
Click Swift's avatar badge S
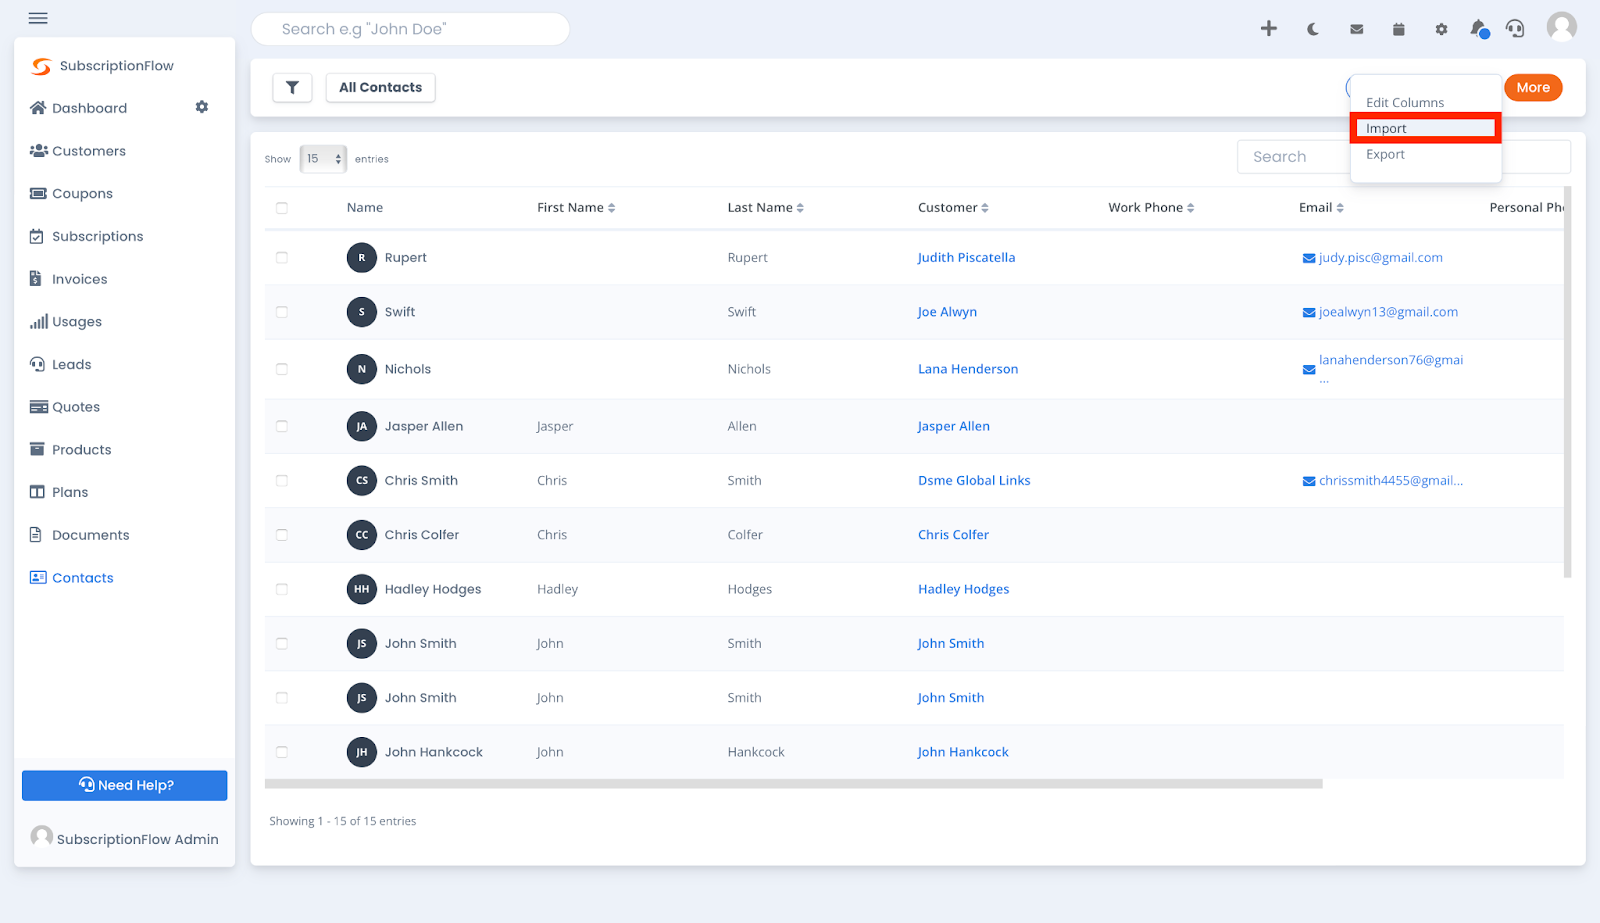[362, 312]
